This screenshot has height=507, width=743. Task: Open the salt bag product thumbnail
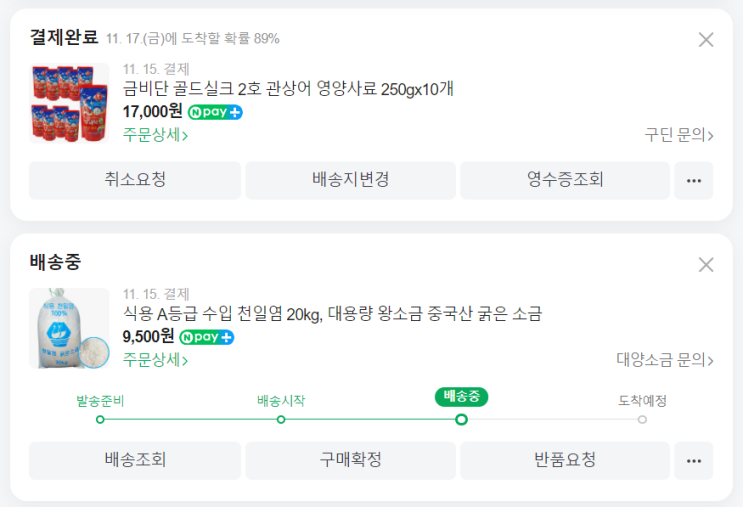coord(69,329)
